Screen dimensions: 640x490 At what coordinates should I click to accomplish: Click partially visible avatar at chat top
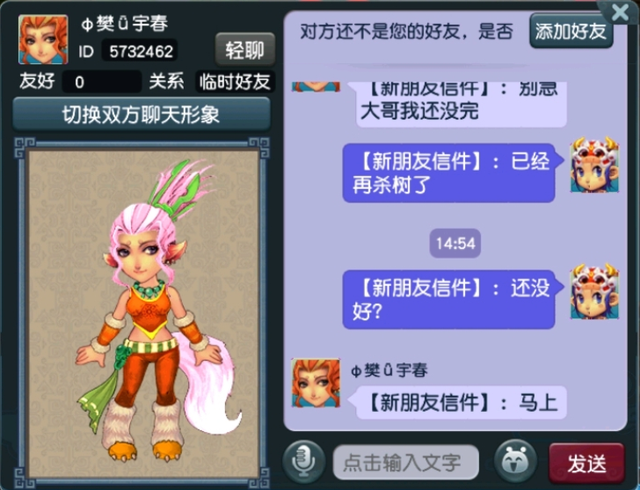tap(316, 86)
